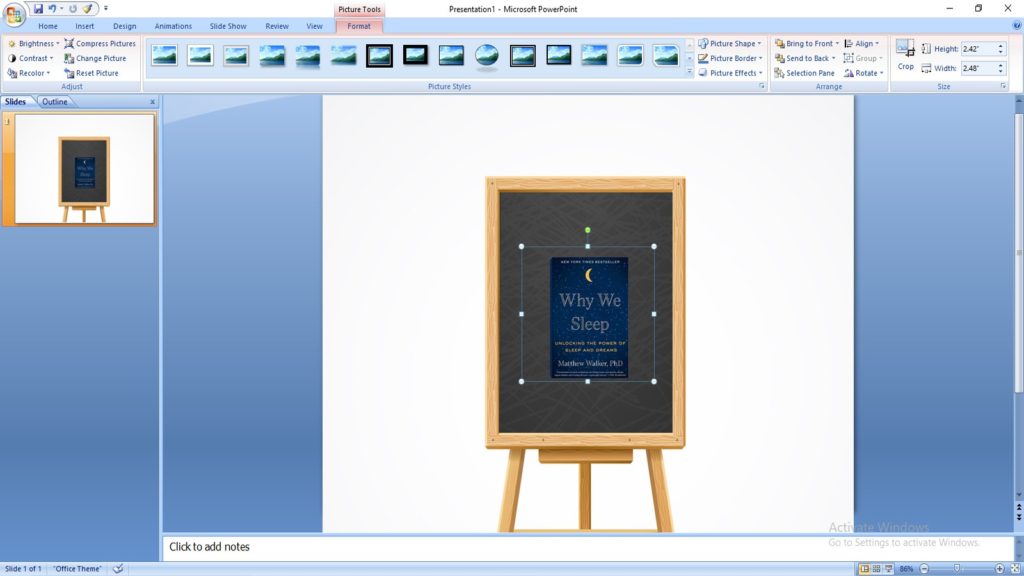1024x576 pixels.
Task: Start Slide Show from status bar
Action: click(888, 569)
